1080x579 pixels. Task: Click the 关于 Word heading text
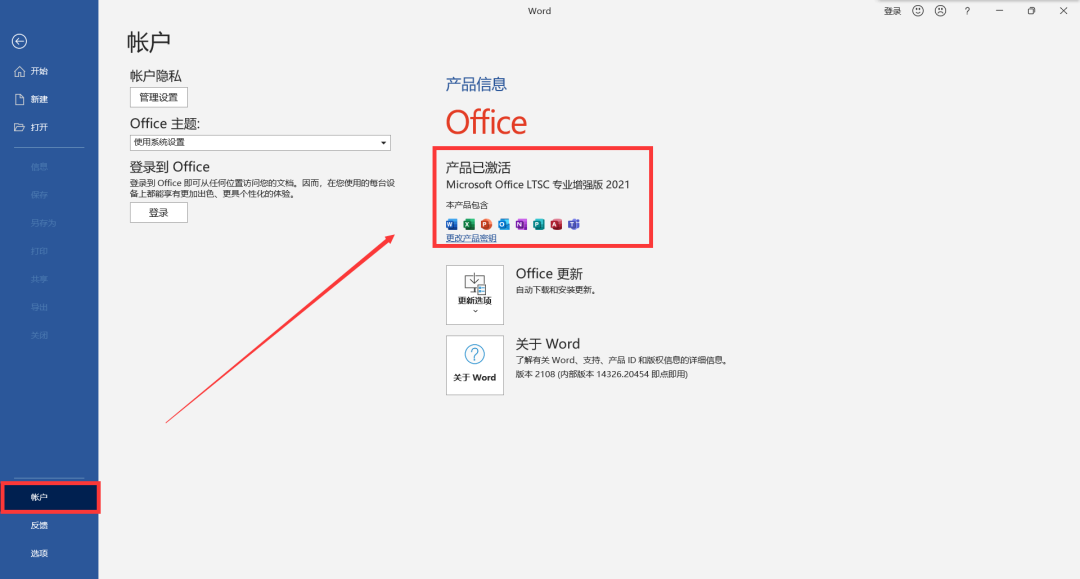point(548,344)
